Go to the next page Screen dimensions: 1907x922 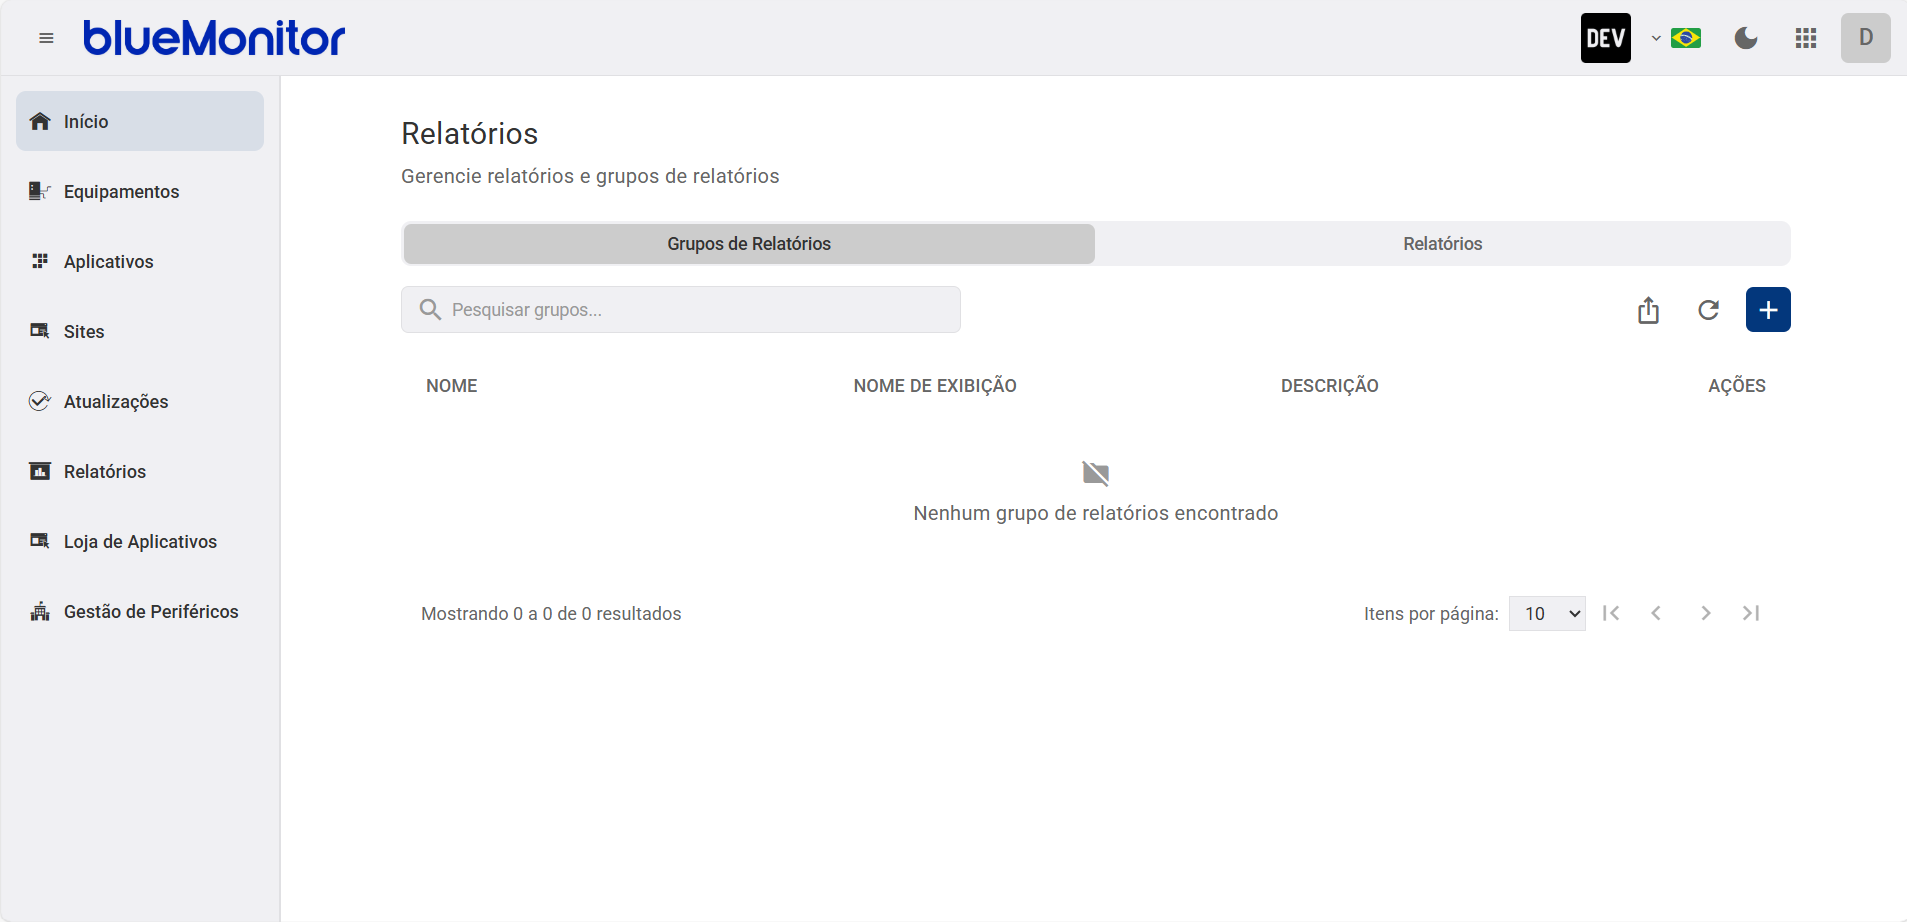click(x=1706, y=613)
